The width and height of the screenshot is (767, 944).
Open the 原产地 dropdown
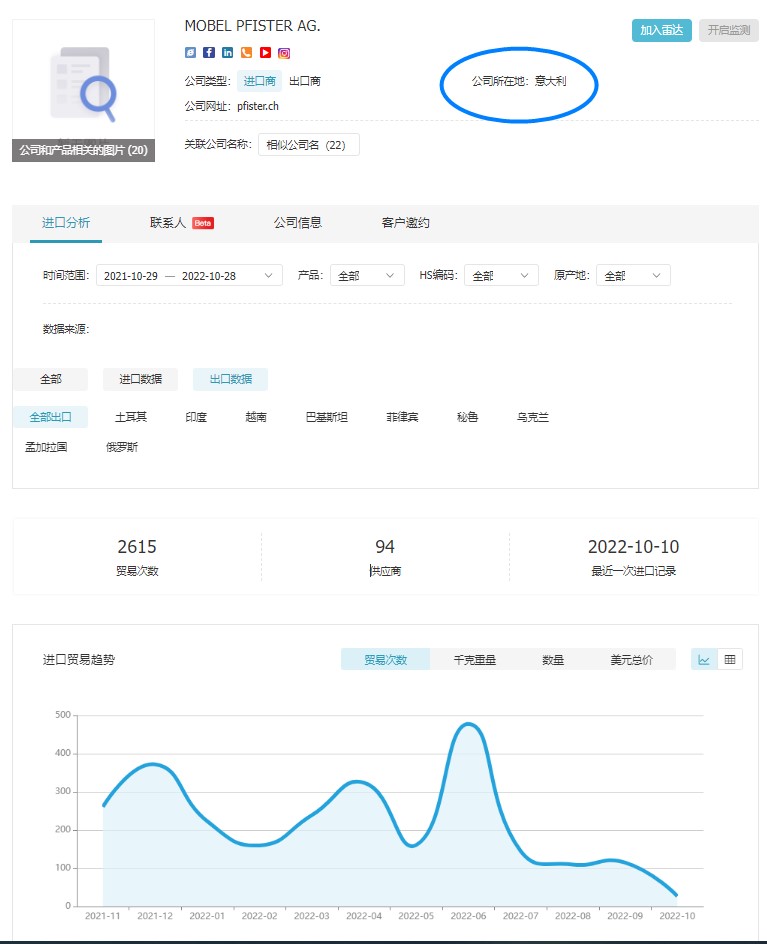[x=633, y=276]
